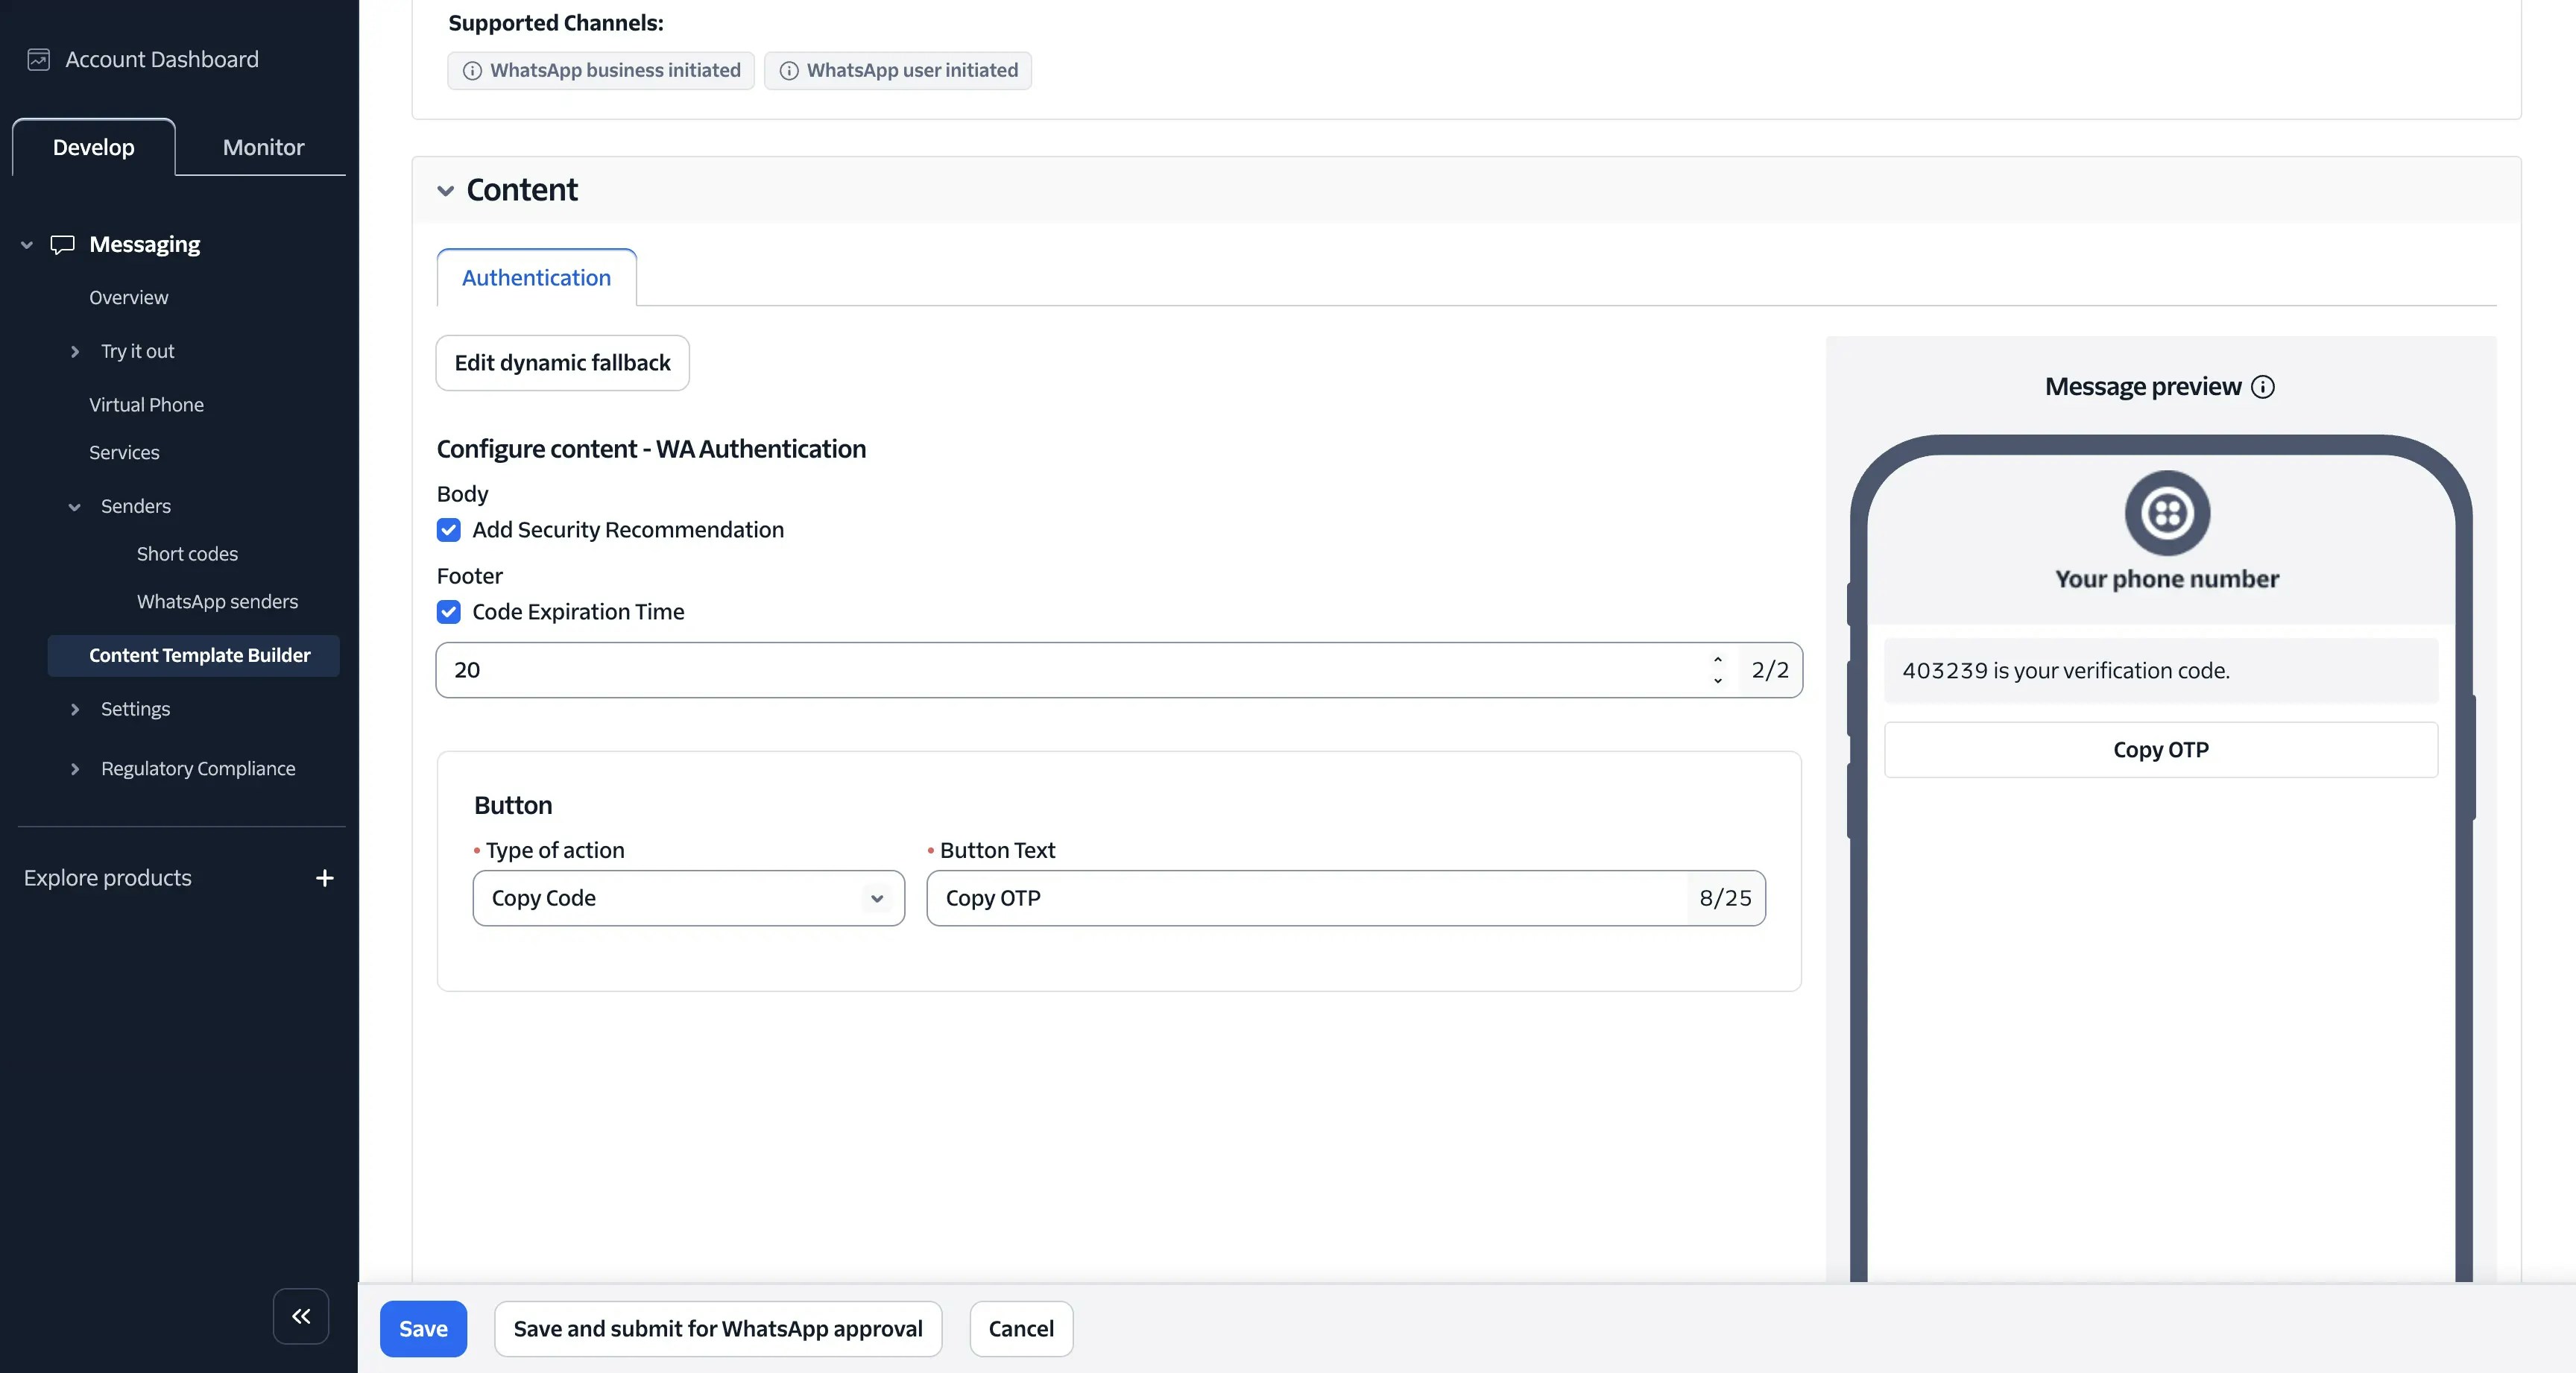The height and width of the screenshot is (1373, 2576).
Task: Uncheck Add Security Recommendation checkbox
Action: click(449, 530)
